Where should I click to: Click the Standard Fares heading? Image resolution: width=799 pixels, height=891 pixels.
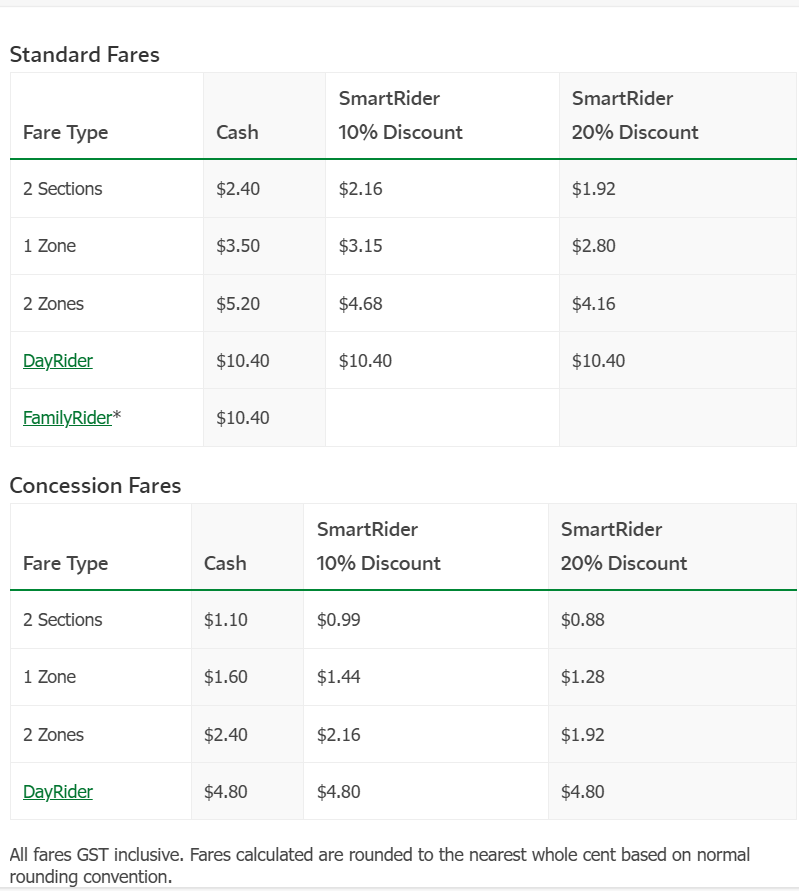(x=85, y=55)
